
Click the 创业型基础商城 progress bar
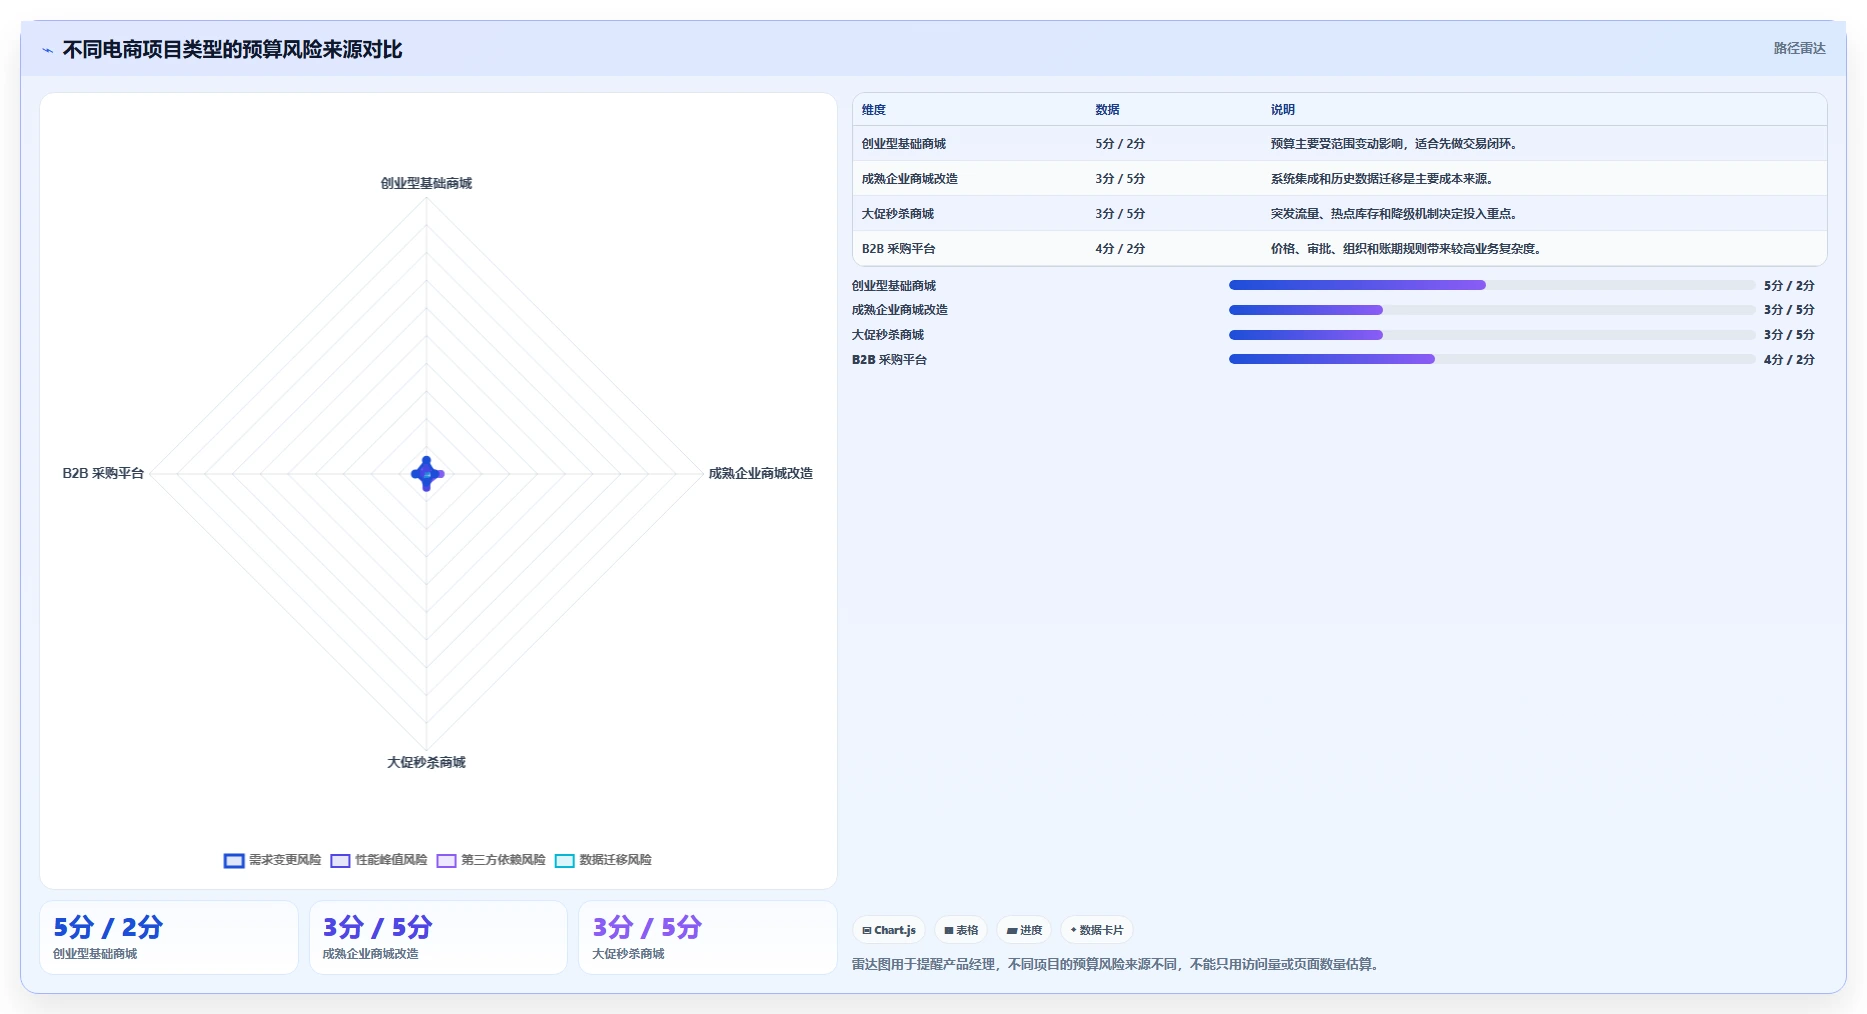1492,285
